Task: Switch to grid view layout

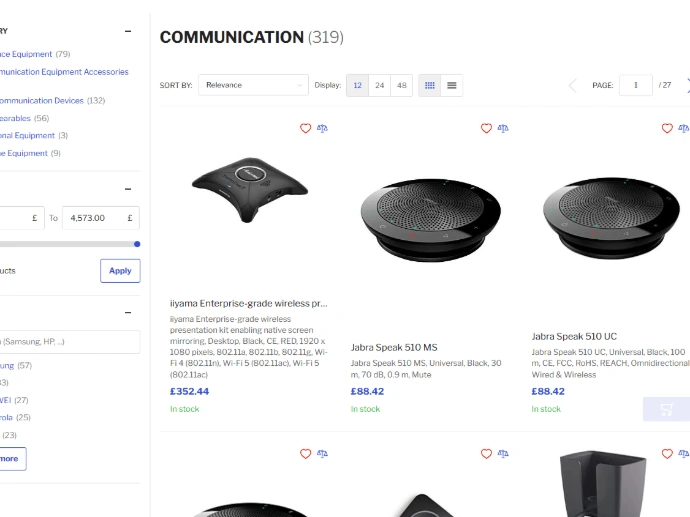Action: point(430,85)
